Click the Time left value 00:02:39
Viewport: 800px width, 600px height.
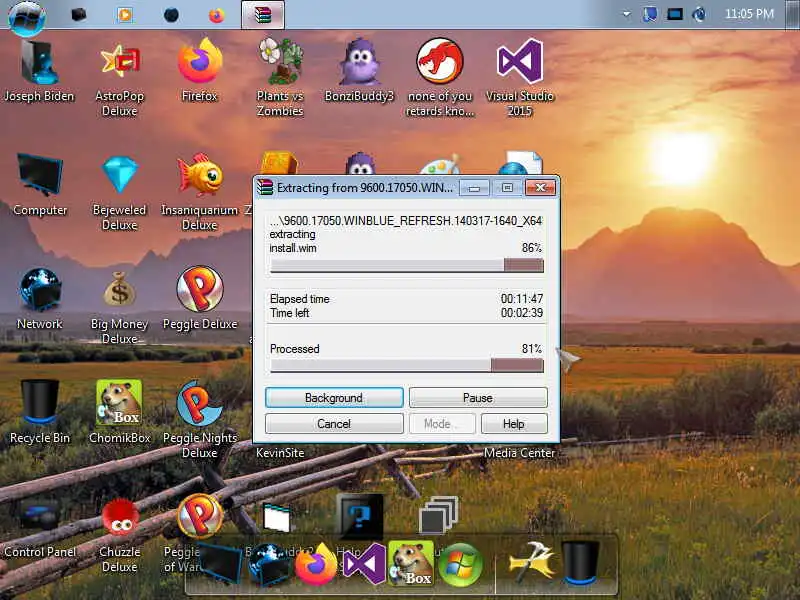point(521,312)
